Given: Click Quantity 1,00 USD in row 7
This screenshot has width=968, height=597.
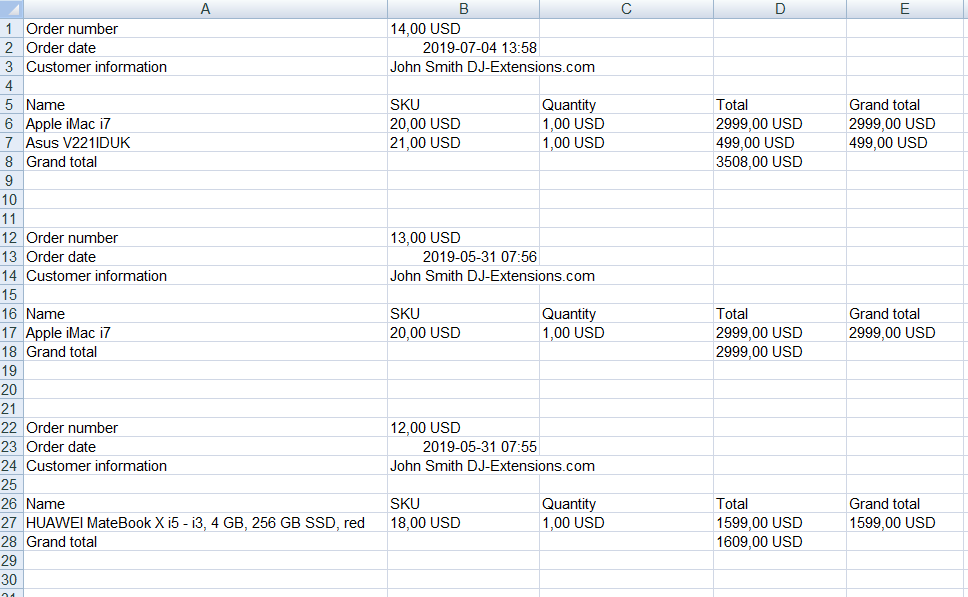Looking at the screenshot, I should 626,143.
